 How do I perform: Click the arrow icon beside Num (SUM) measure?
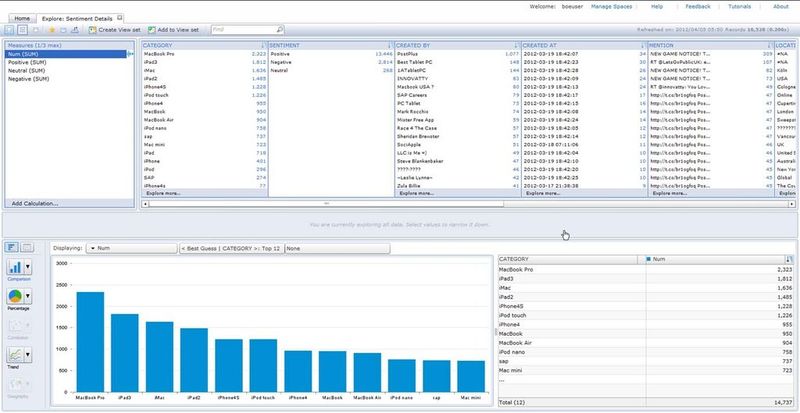(130, 54)
